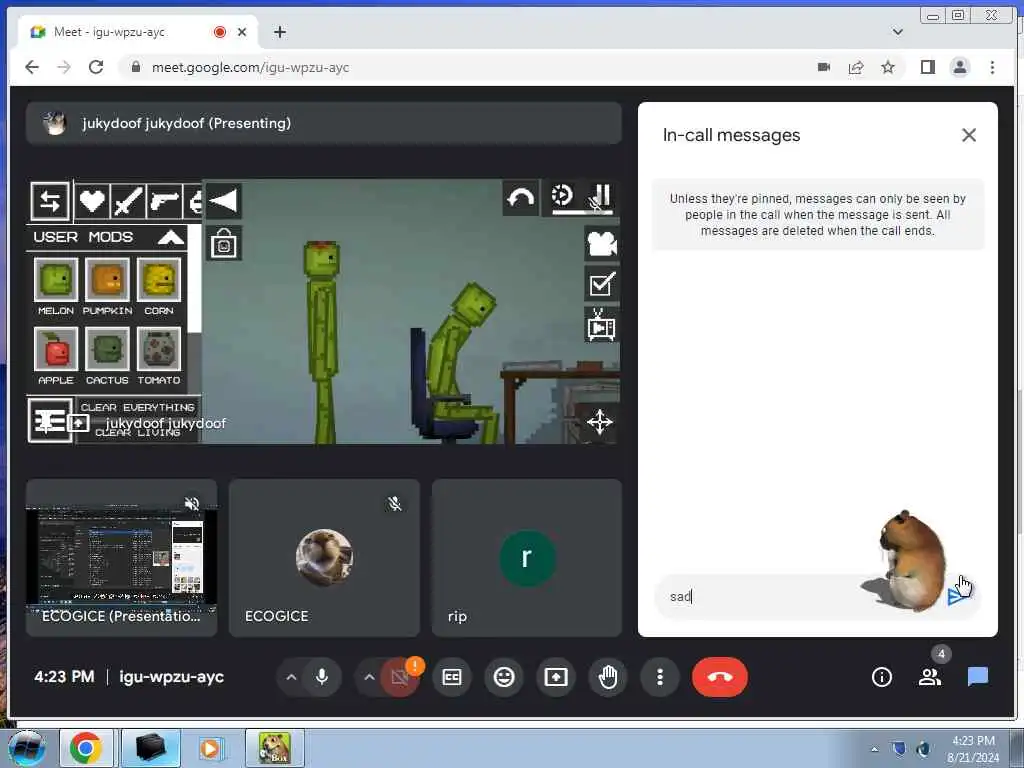Open the emoji reactions button
The image size is (1024, 768).
pyautogui.click(x=504, y=677)
